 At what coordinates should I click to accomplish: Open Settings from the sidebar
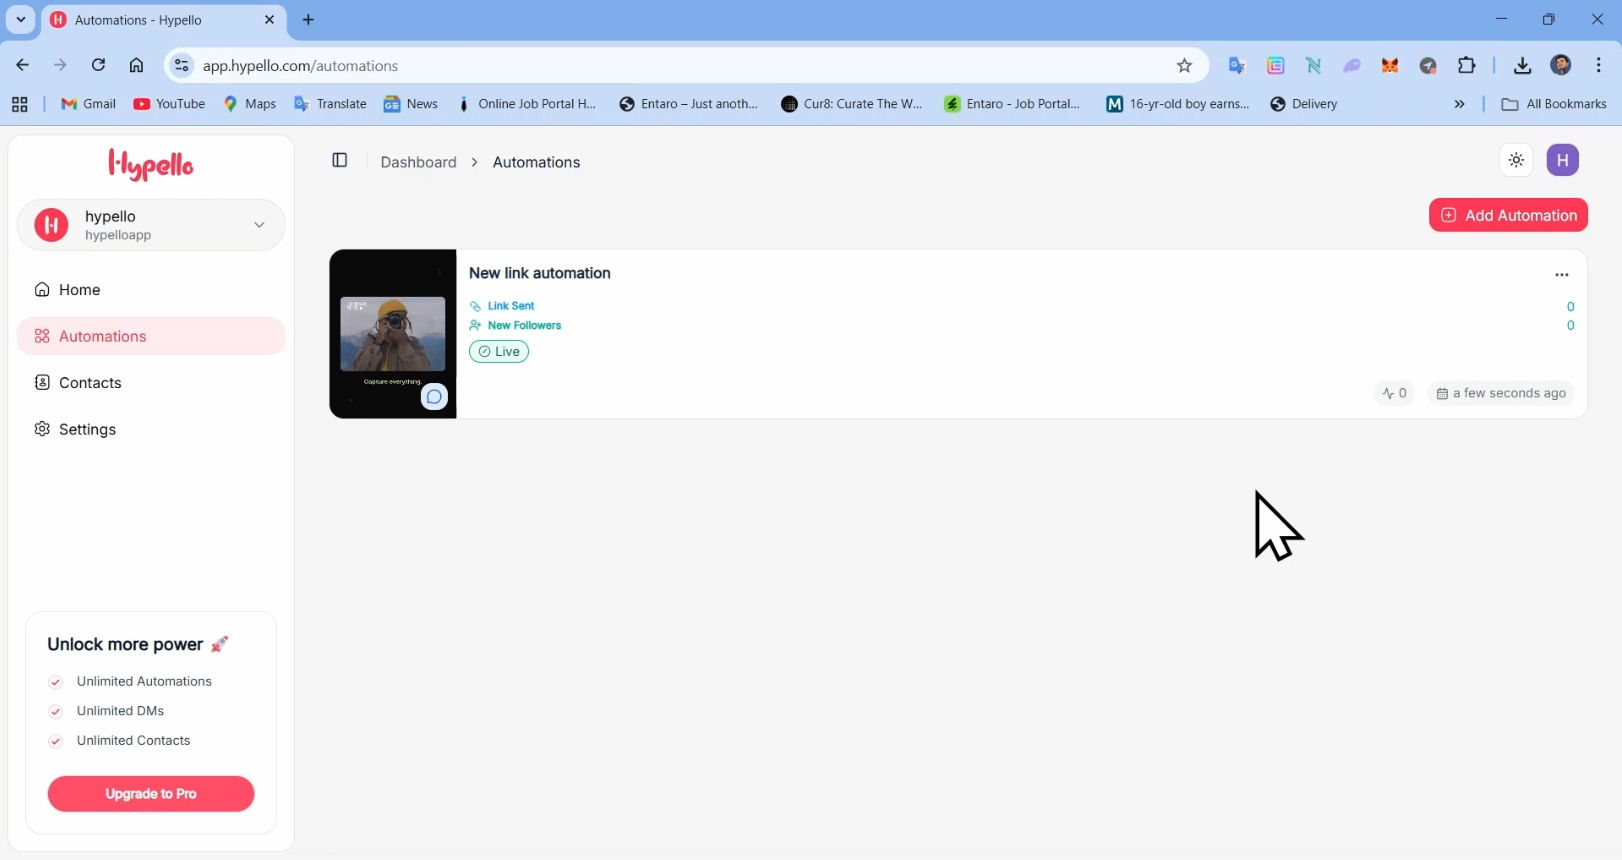[x=87, y=430]
